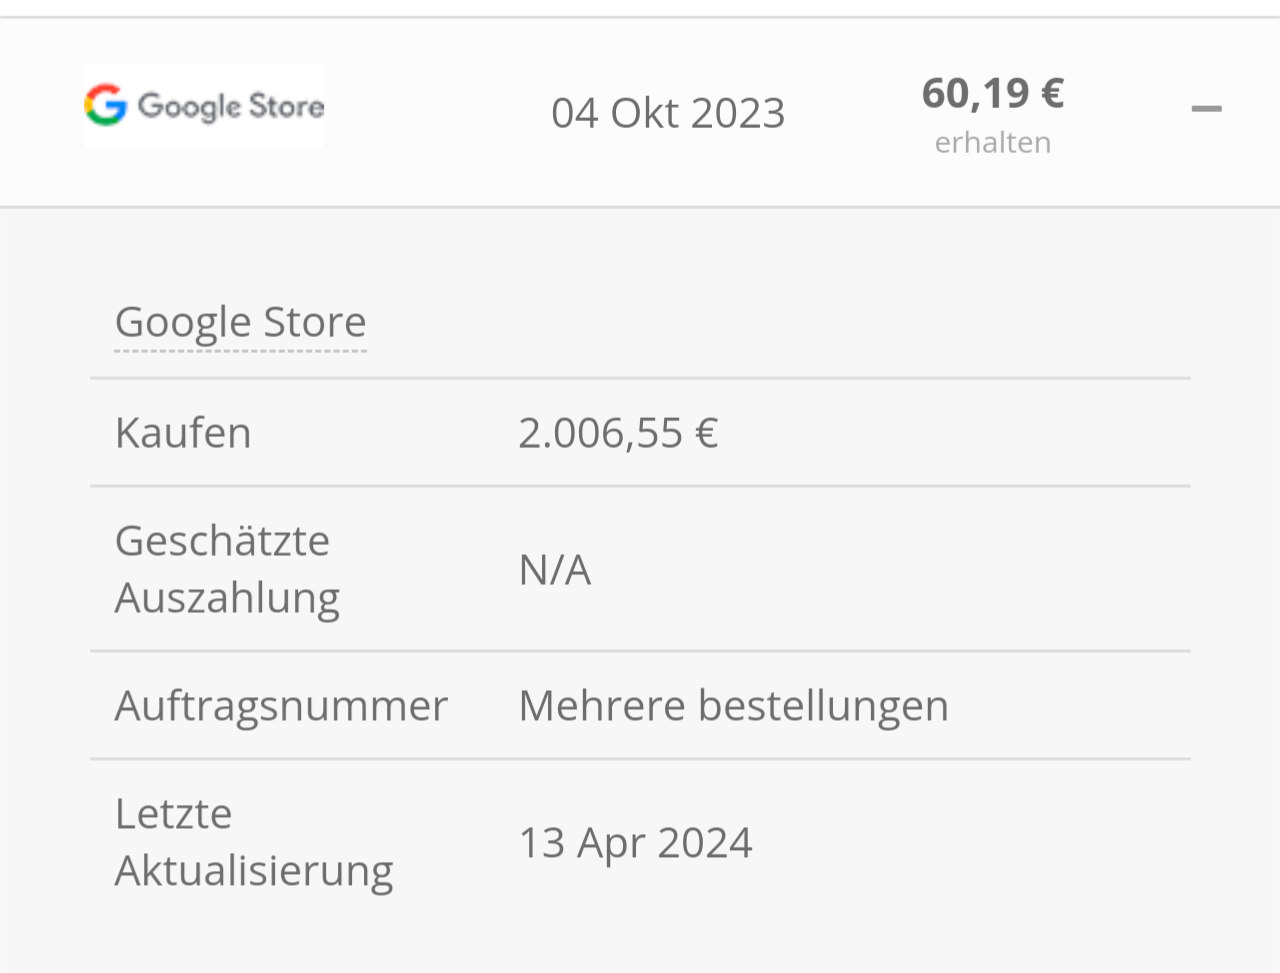Click the word 'bestellungen' in order row
Image resolution: width=1280 pixels, height=973 pixels.
click(823, 706)
